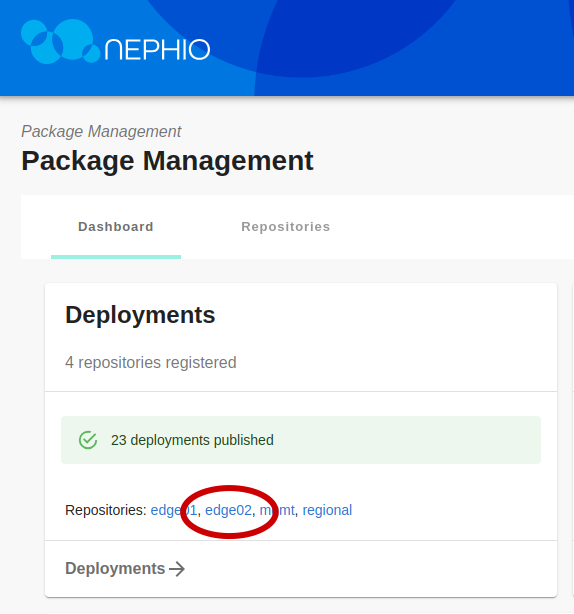This screenshot has width=574, height=614.
Task: Select the Dashboard tab
Action: [x=116, y=227]
